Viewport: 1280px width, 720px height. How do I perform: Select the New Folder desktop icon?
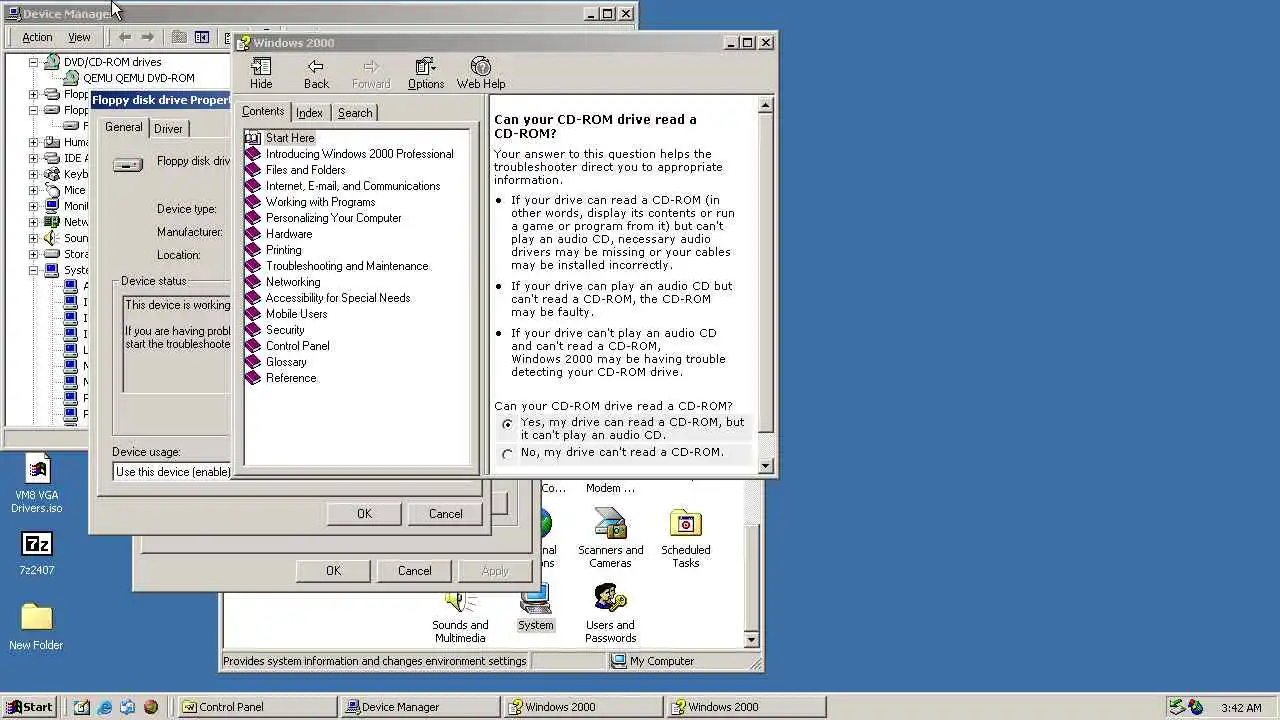pyautogui.click(x=36, y=627)
